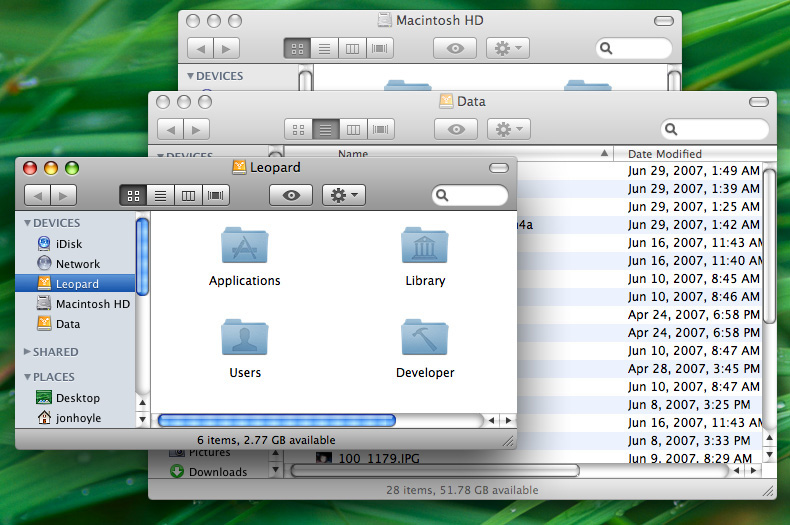Screen dimensions: 790x525
Task: Click Quick Look eye button in Macintosh HD window
Action: pos(455,48)
